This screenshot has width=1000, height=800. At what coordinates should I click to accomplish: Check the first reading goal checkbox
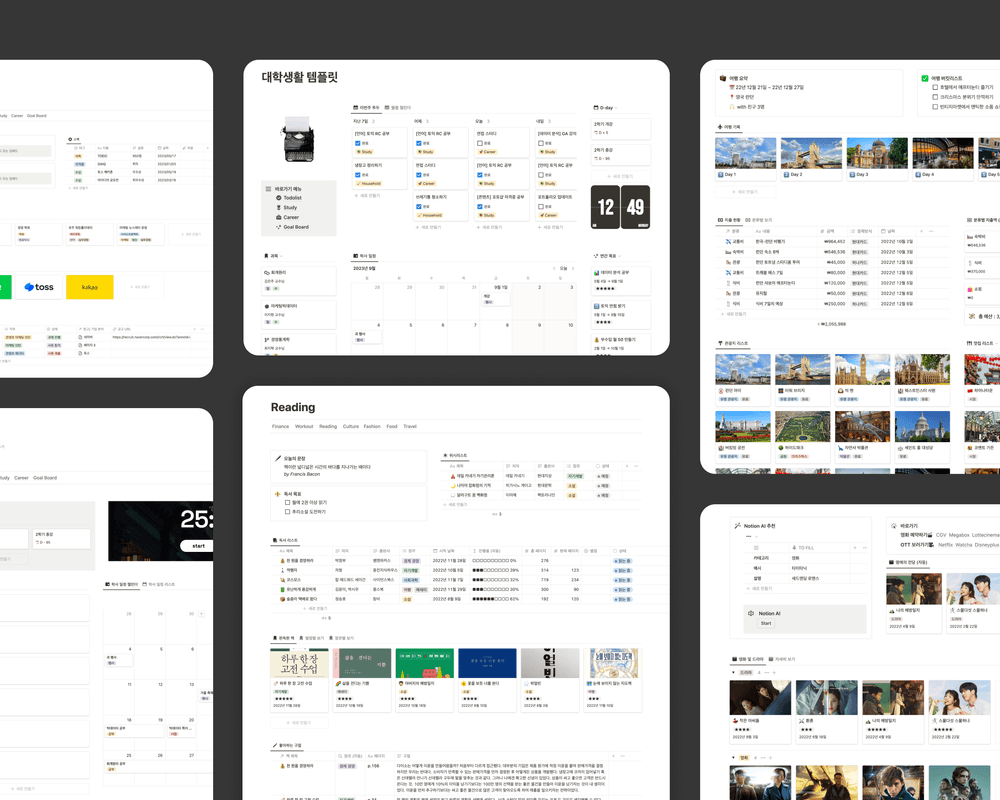(288, 502)
